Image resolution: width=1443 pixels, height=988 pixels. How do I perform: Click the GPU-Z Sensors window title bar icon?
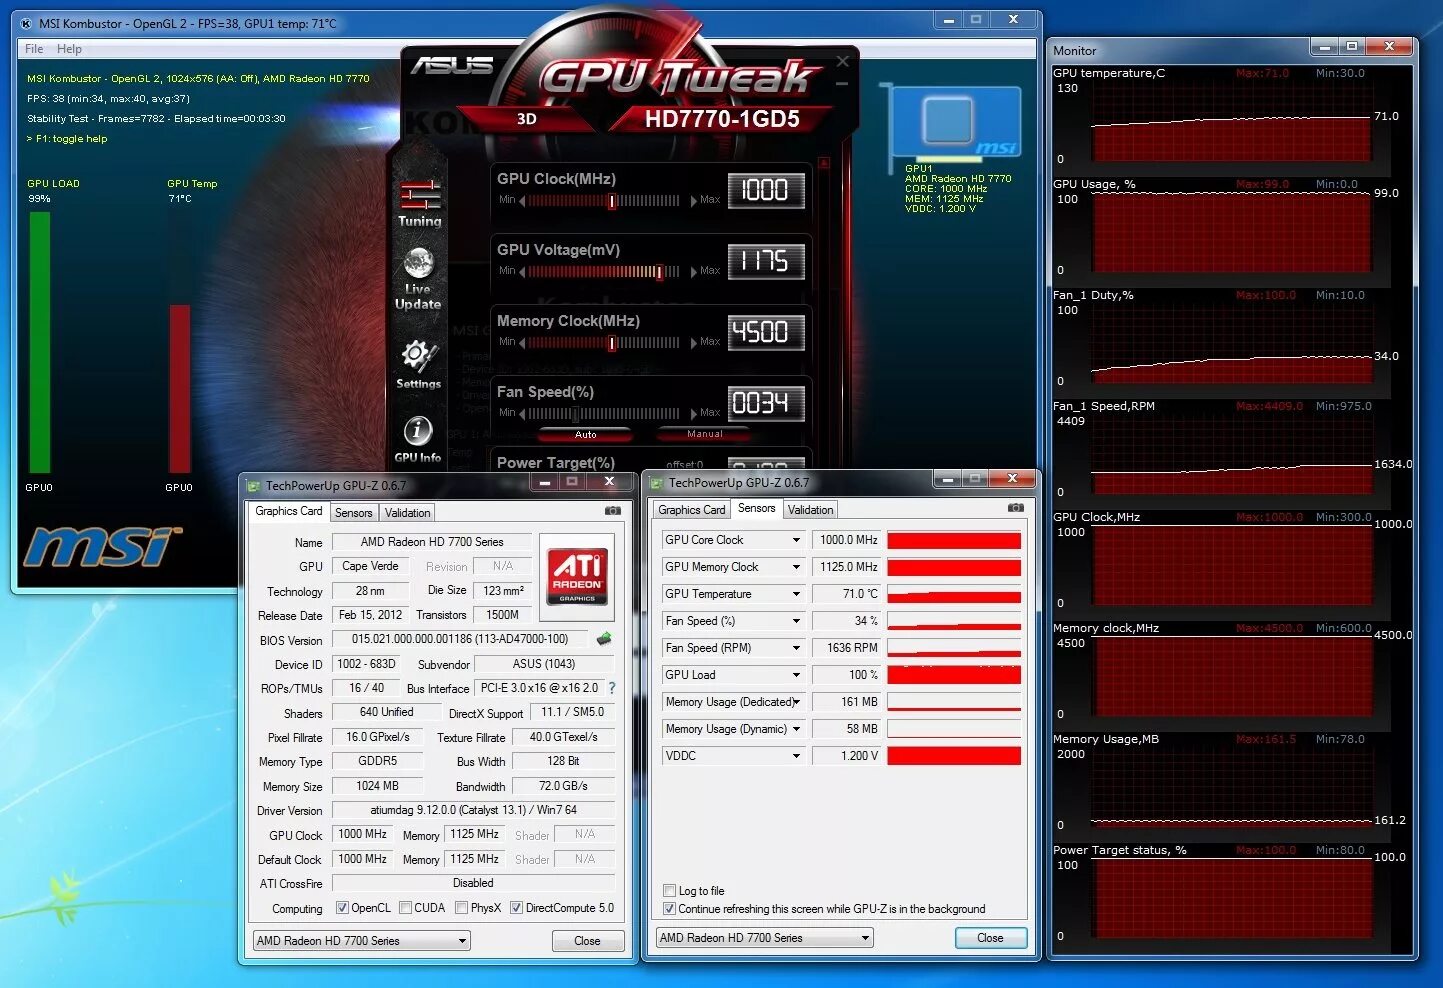pyautogui.click(x=657, y=483)
